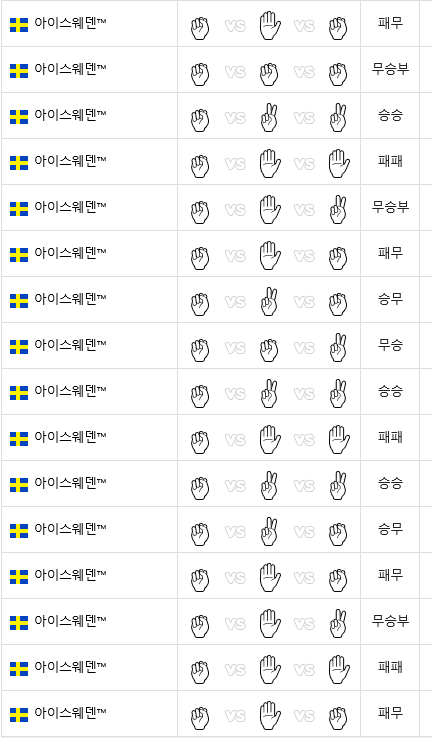Click the 승무 result in the seventh row
This screenshot has height=749, width=432.
point(390,299)
